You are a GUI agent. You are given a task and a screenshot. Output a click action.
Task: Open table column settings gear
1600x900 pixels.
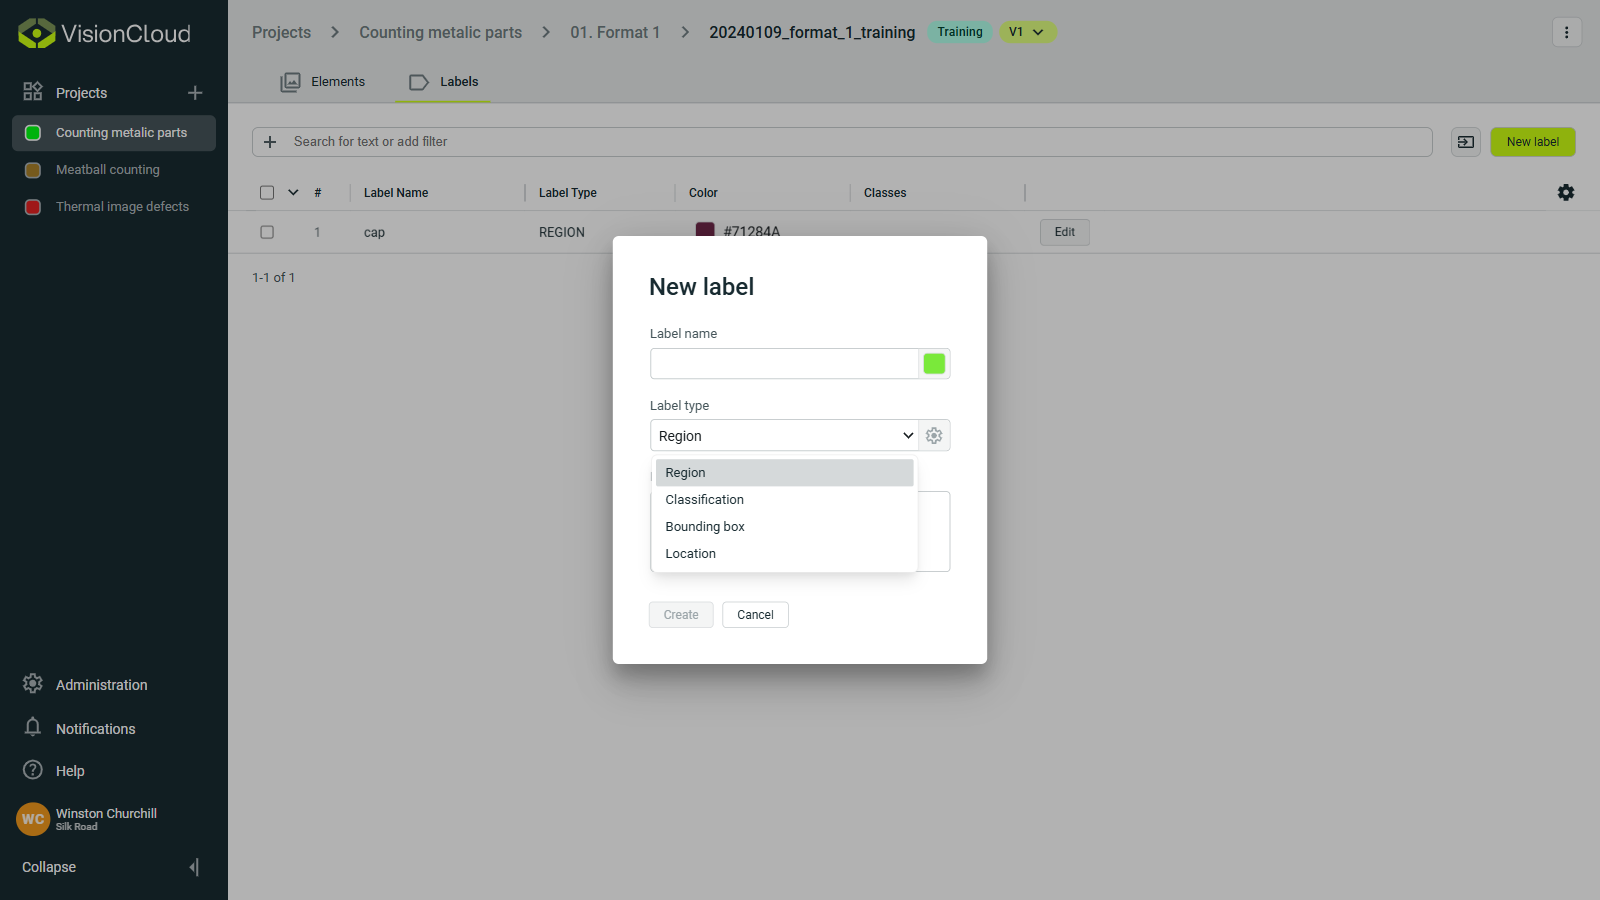(1565, 192)
